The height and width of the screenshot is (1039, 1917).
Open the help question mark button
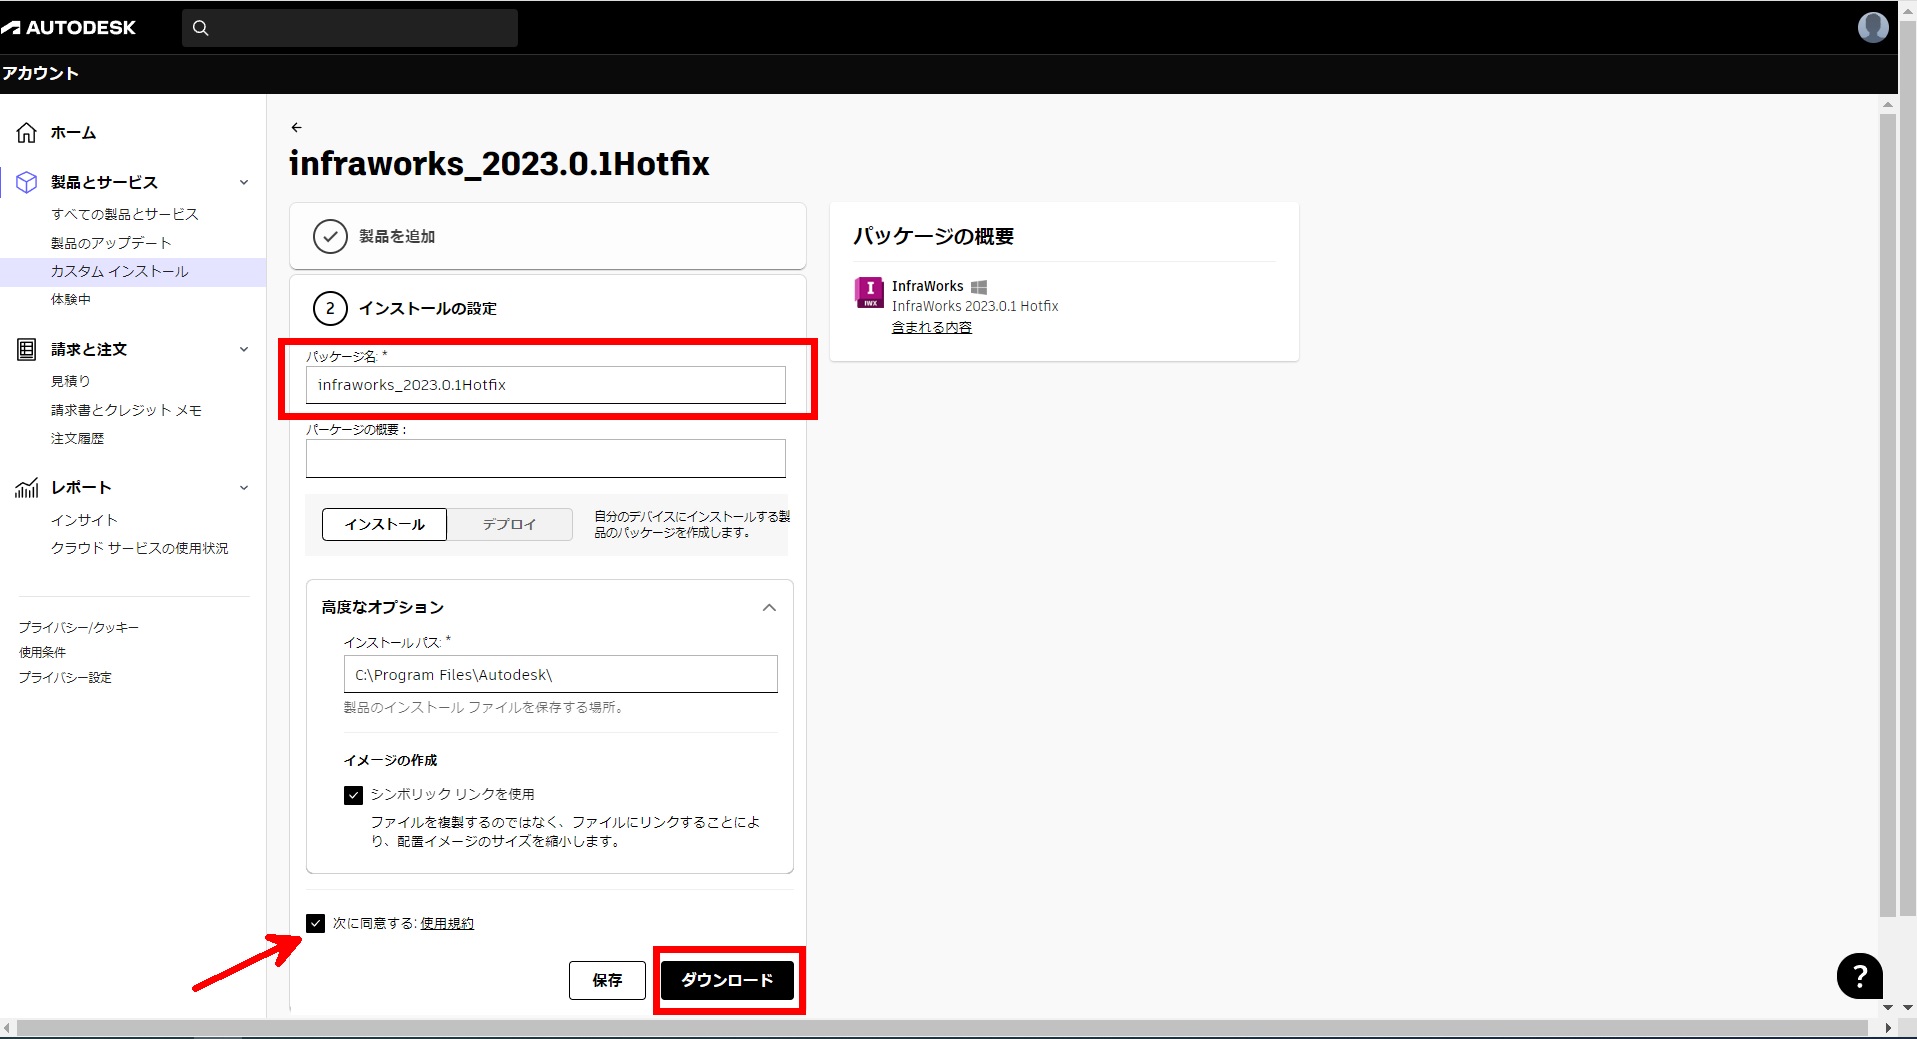tap(1859, 975)
